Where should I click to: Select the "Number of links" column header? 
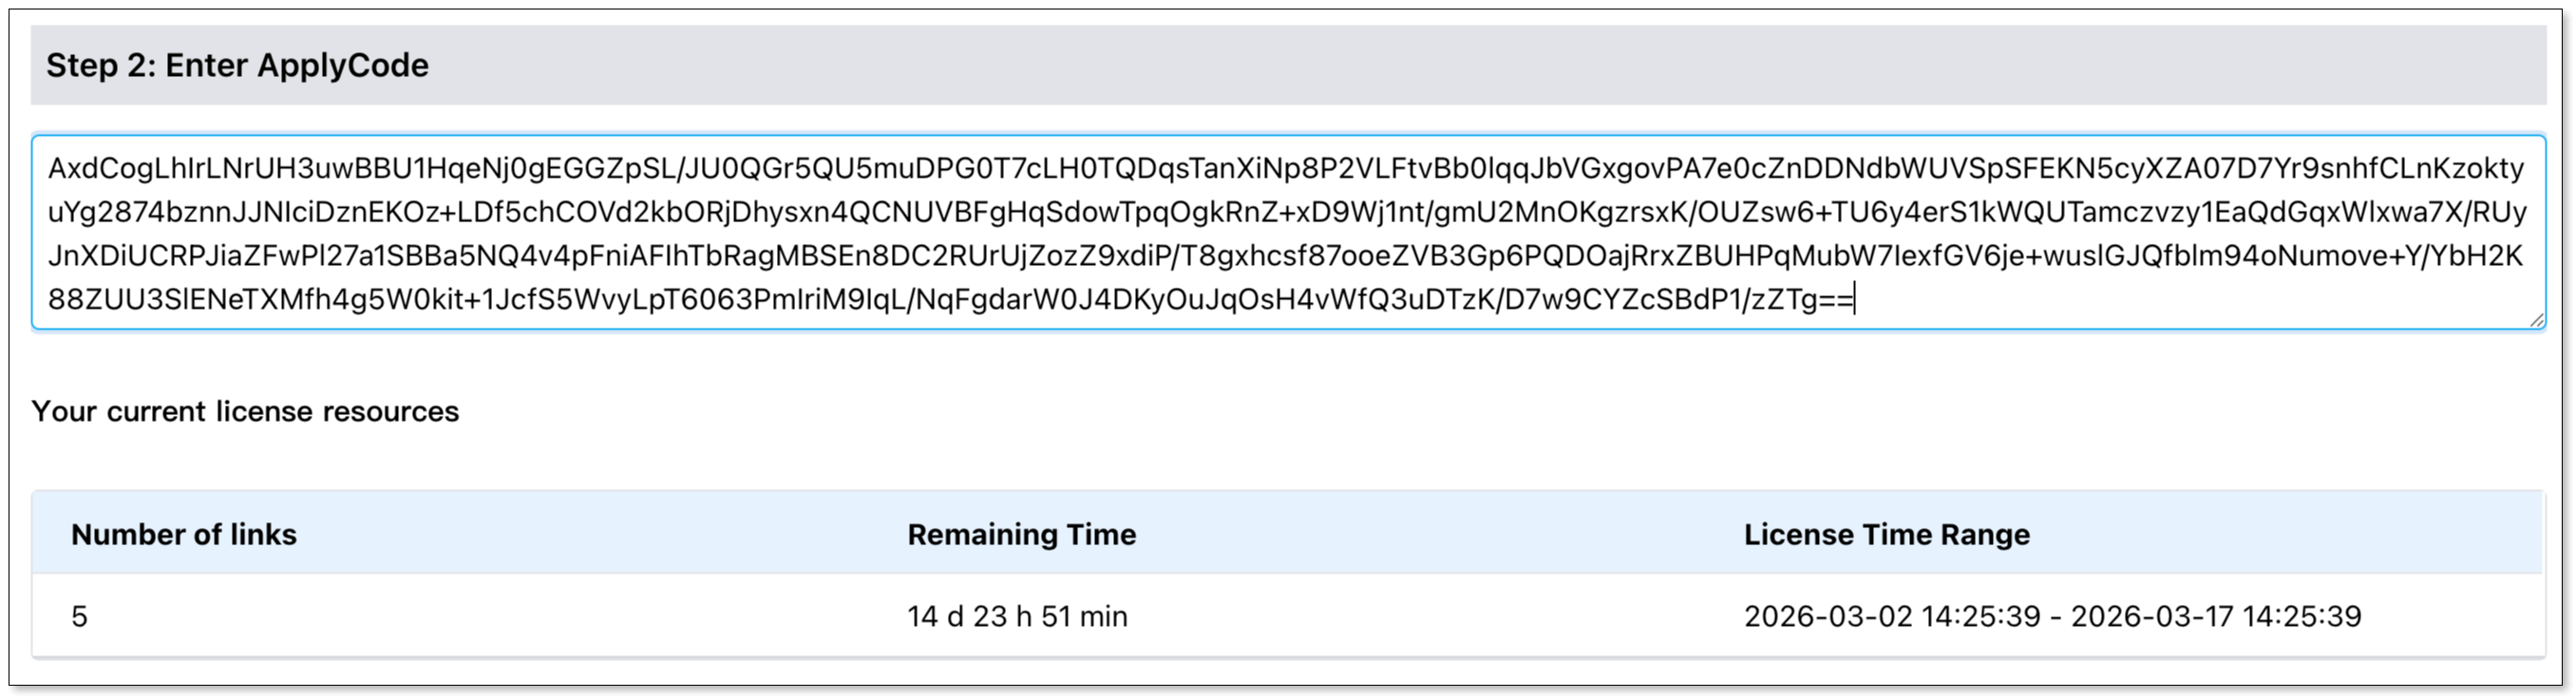[x=184, y=534]
